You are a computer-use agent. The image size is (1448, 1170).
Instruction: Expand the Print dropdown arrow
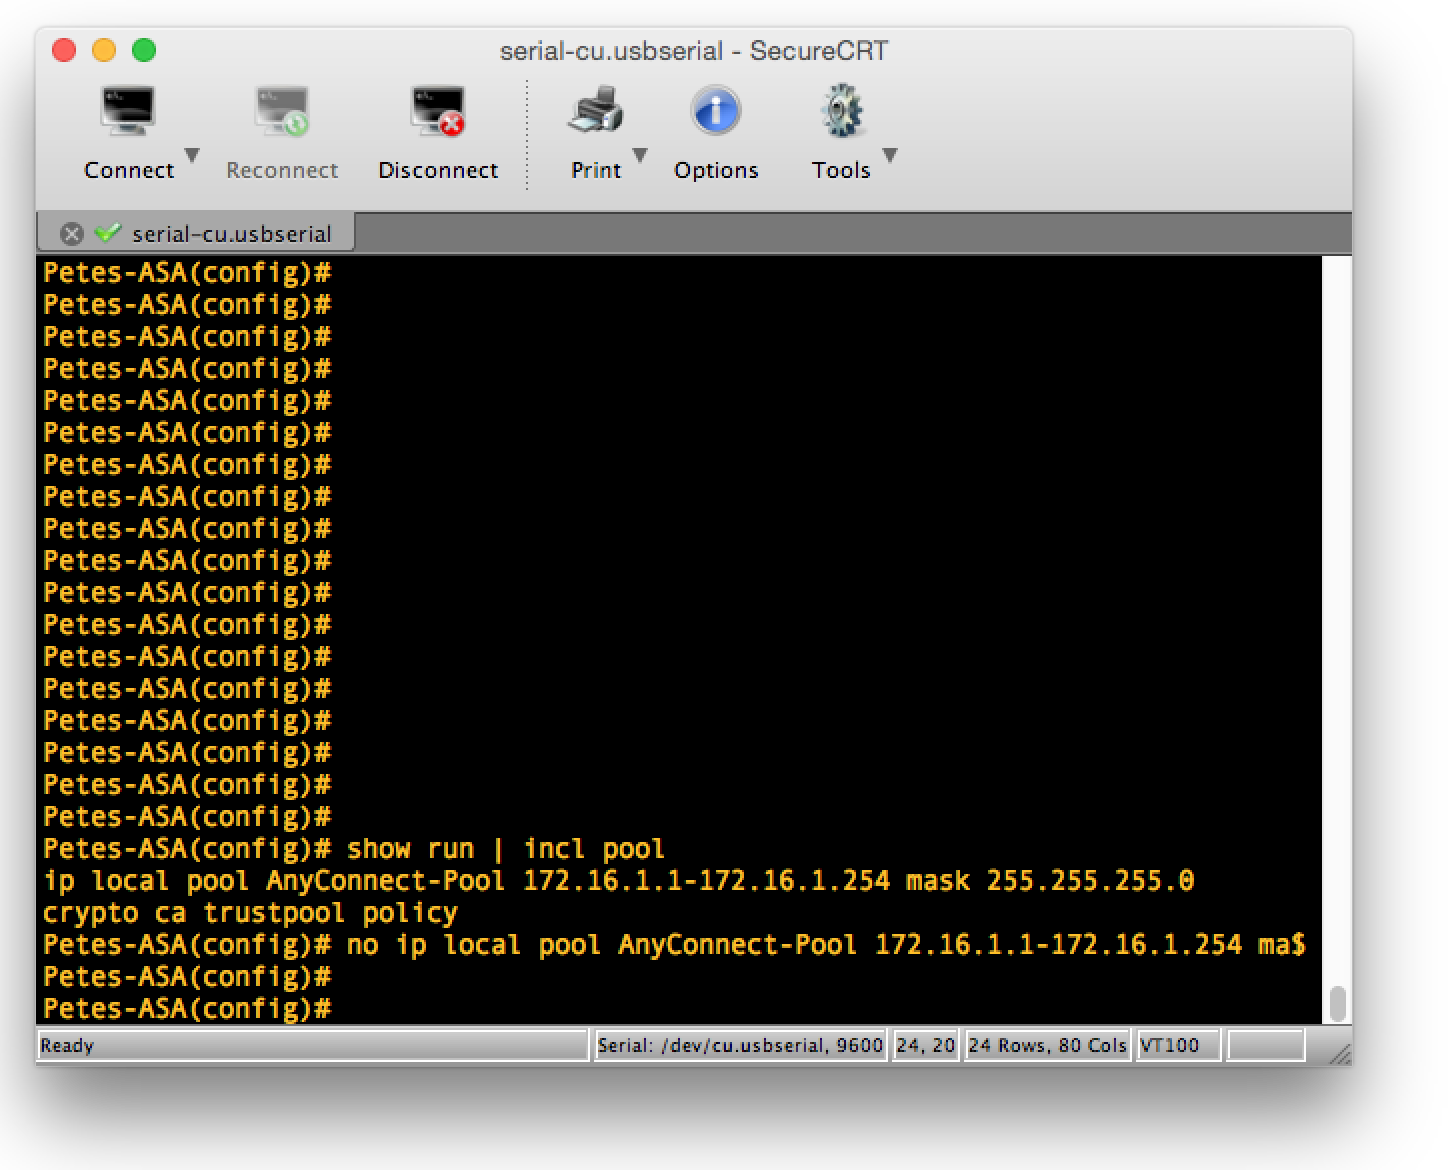[640, 156]
